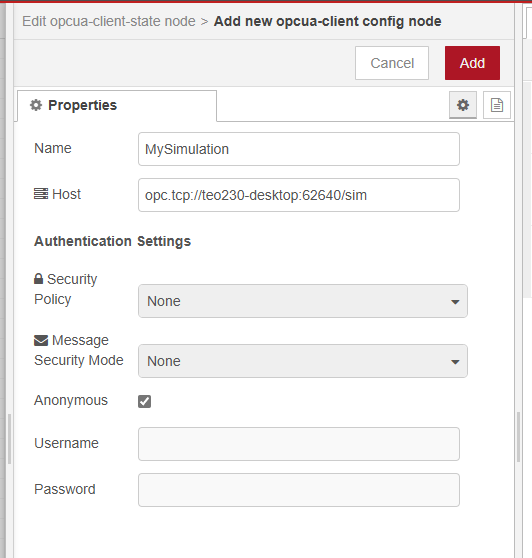Click the Username input field

coord(299,444)
